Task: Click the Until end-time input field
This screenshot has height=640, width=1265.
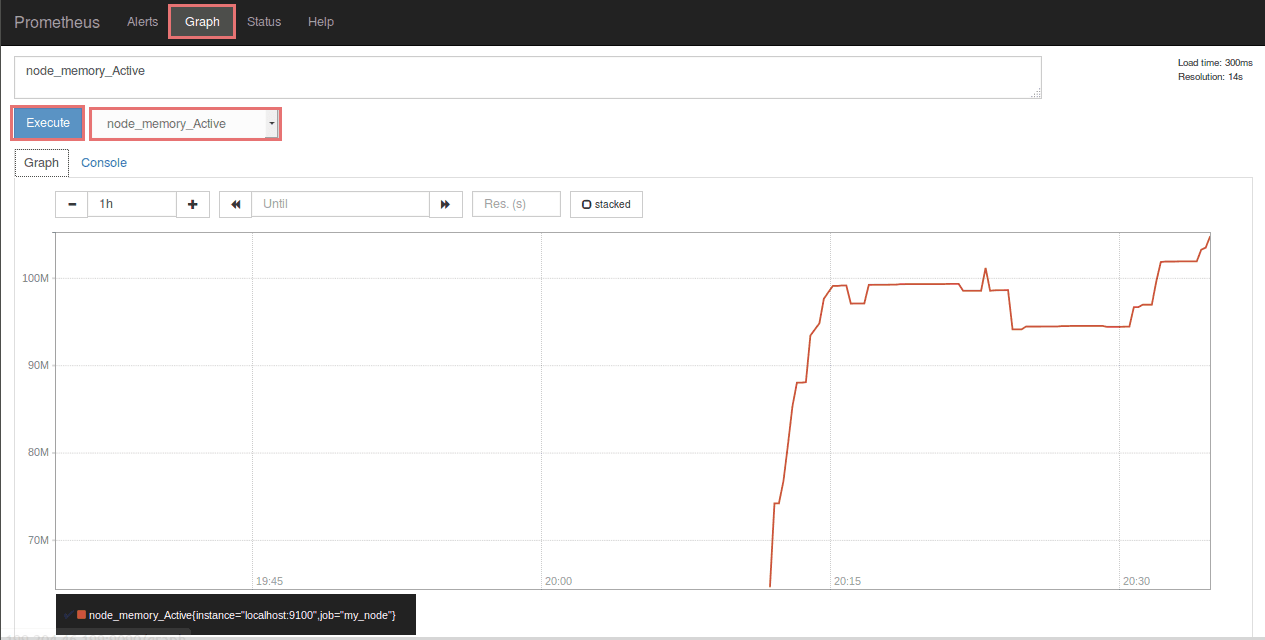Action: (x=340, y=204)
